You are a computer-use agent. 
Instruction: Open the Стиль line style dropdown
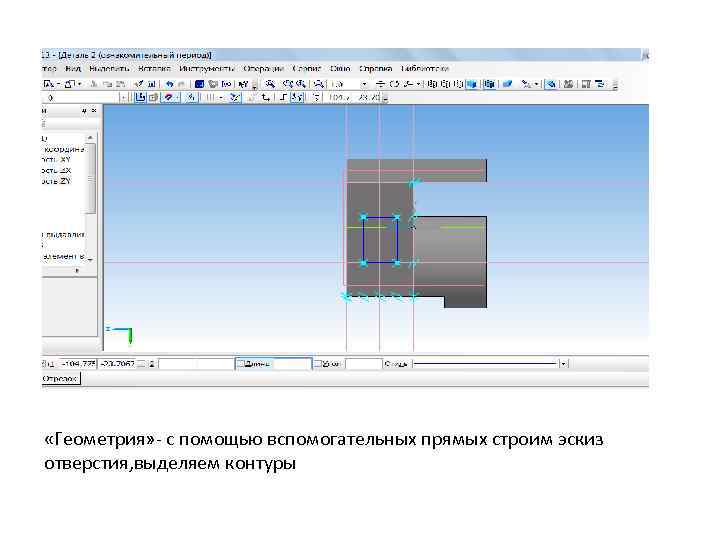(563, 364)
